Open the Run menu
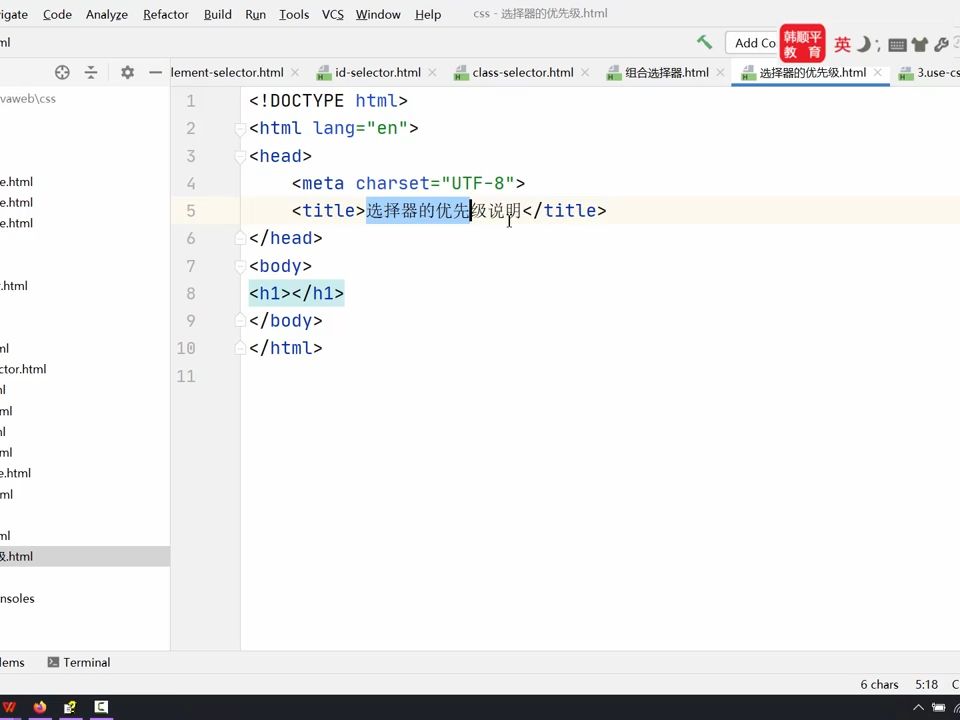 tap(255, 14)
